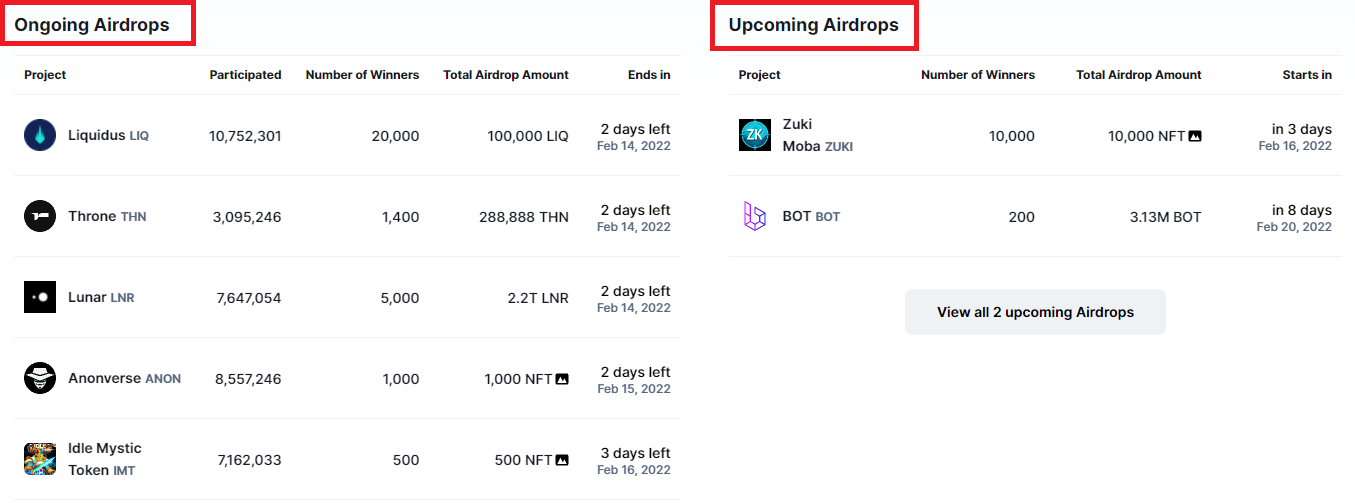This screenshot has height=503, width=1355.
Task: Open the Zuki Moba ZUKI link
Action: (817, 135)
